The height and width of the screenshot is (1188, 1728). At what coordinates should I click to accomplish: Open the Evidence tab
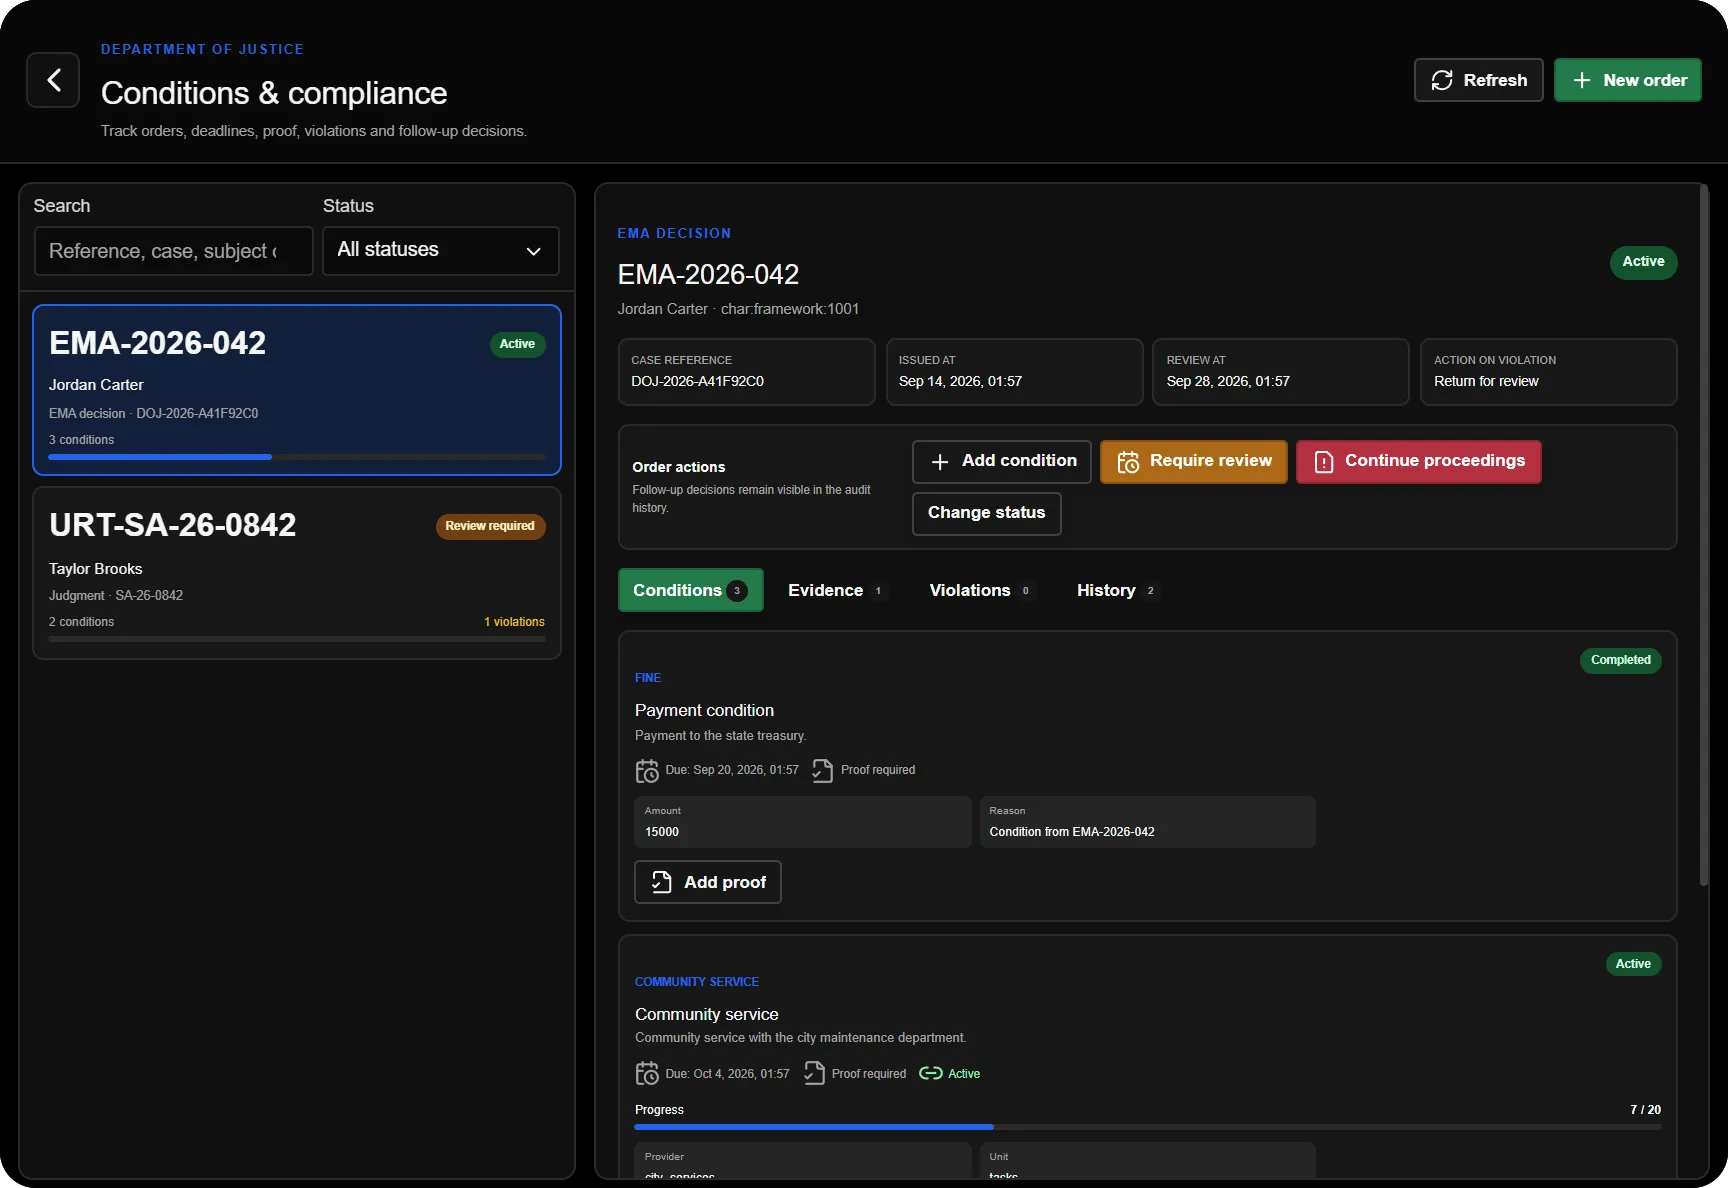[x=836, y=590]
